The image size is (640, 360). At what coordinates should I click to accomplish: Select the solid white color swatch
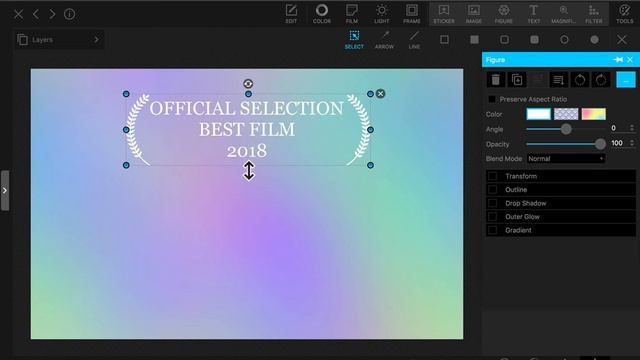tap(538, 114)
